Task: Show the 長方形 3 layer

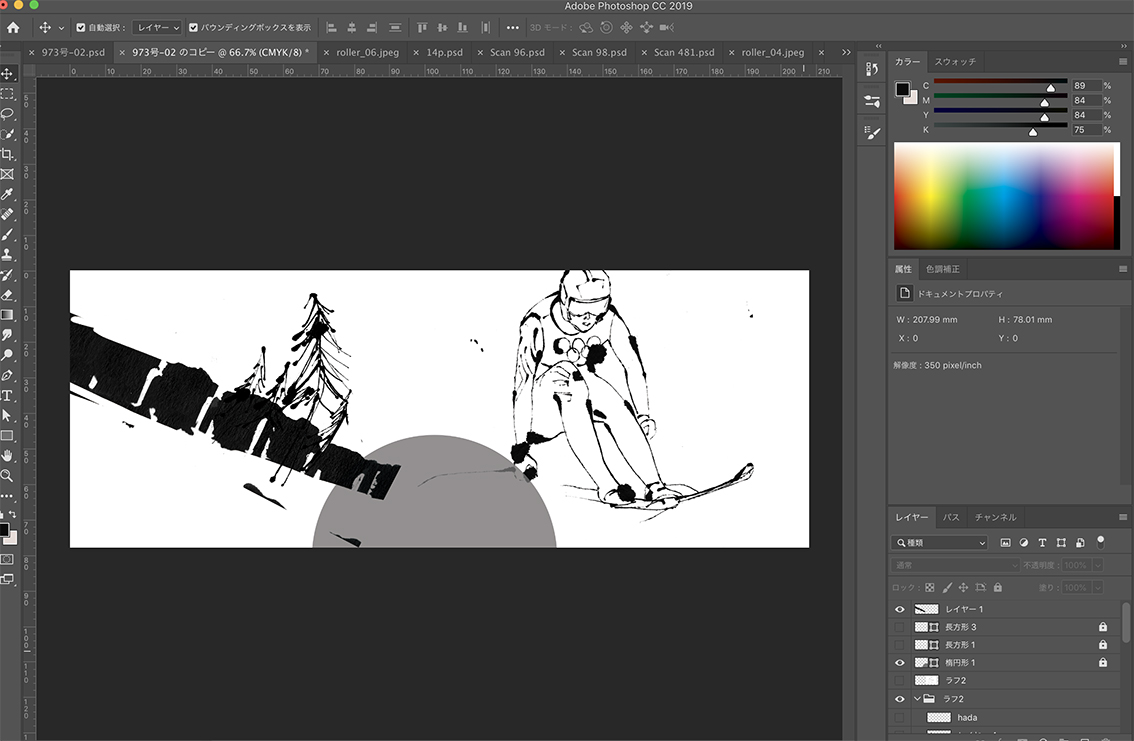Action: pyautogui.click(x=899, y=627)
